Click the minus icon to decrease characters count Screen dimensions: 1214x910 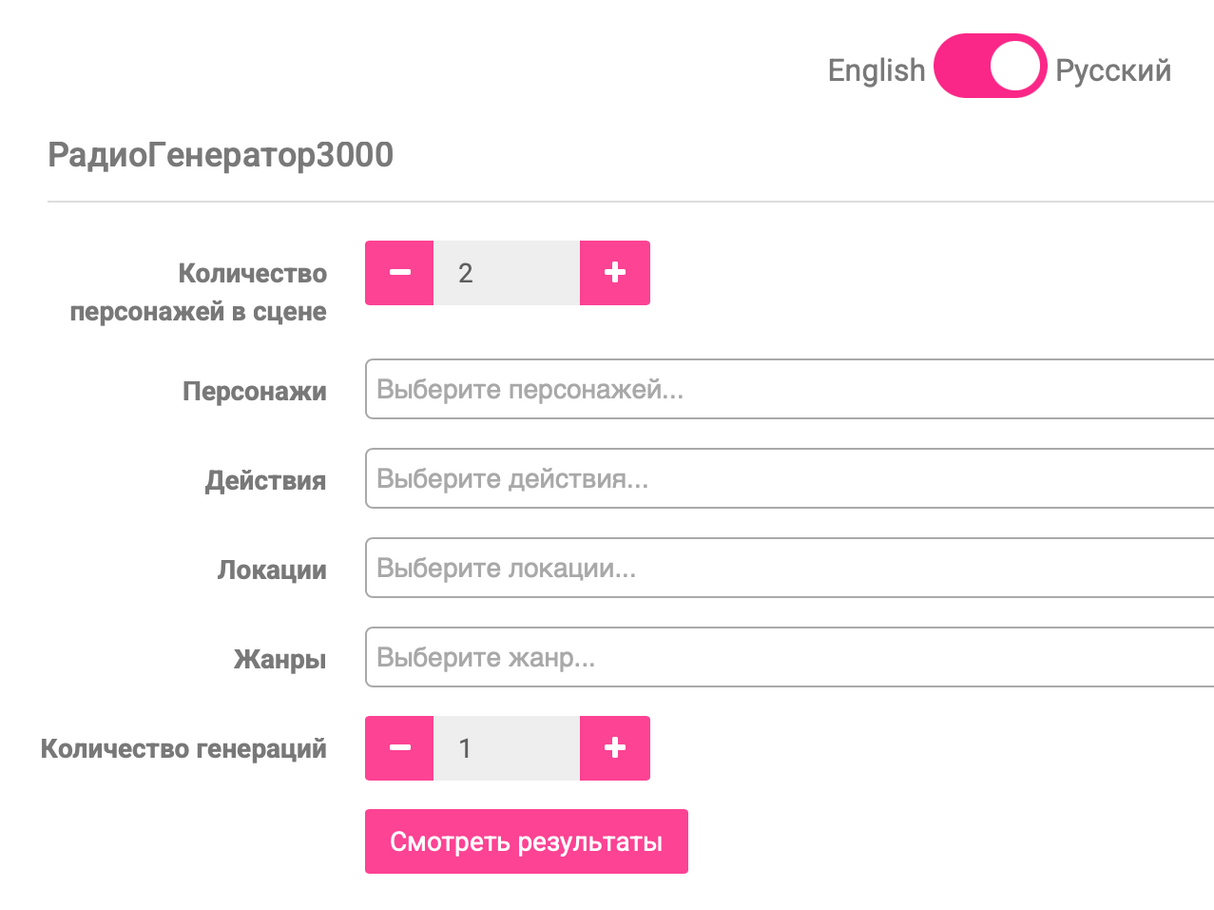coord(399,272)
